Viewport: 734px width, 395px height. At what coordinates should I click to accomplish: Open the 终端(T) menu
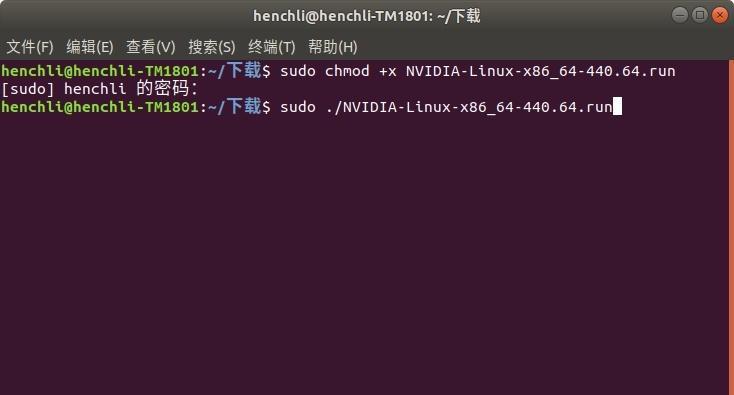point(272,47)
